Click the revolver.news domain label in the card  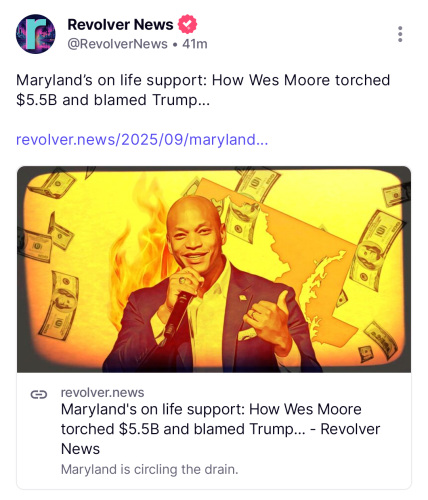coord(102,392)
